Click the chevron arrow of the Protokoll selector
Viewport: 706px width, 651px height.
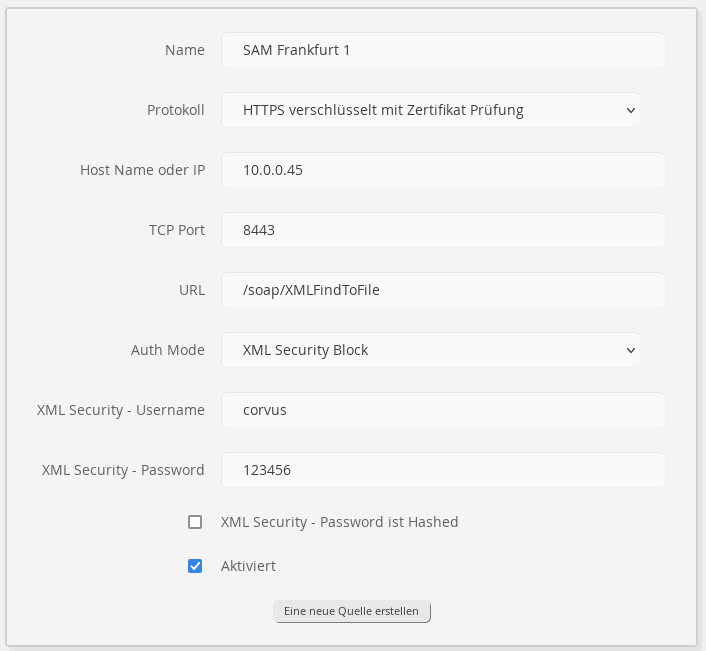pyautogui.click(x=630, y=110)
